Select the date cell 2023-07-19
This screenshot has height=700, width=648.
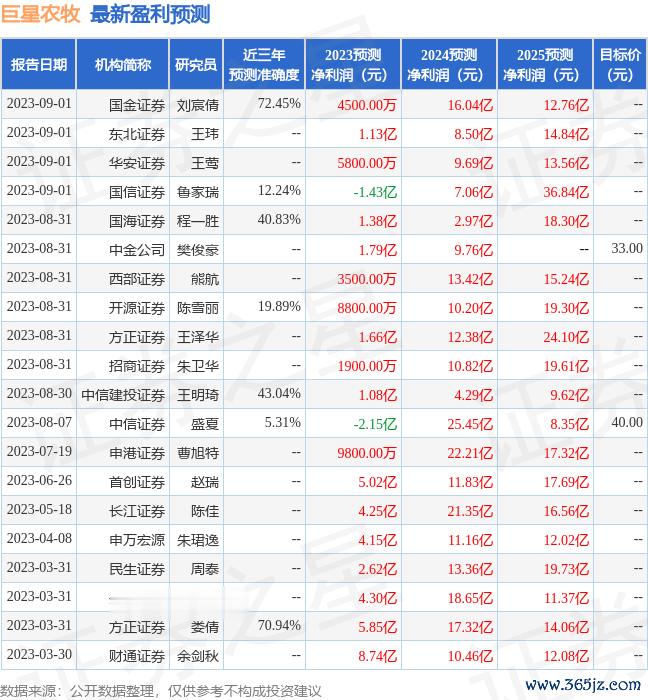(x=39, y=451)
